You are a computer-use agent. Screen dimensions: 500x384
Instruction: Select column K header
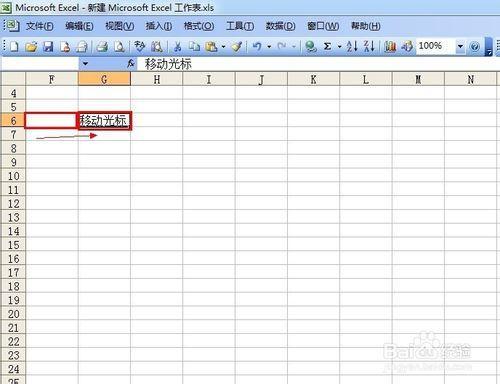coord(313,79)
